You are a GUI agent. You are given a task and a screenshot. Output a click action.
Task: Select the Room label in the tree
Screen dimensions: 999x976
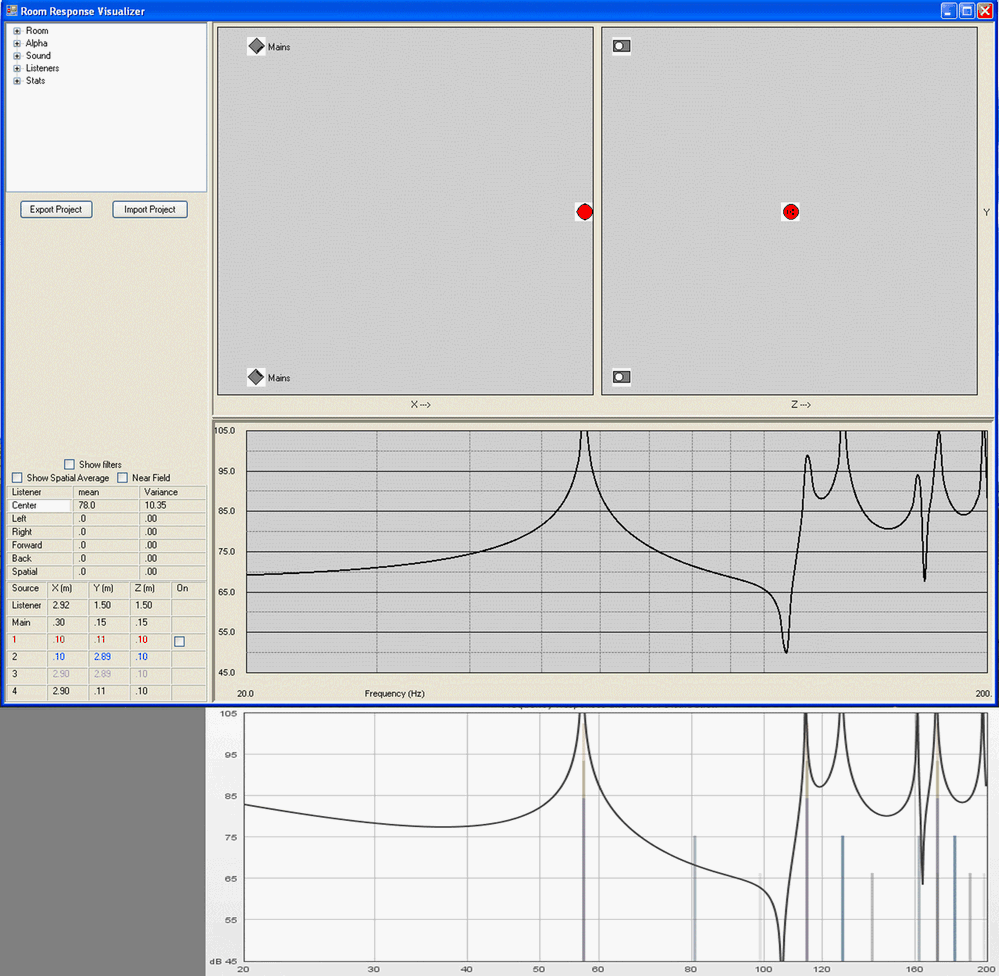point(37,31)
